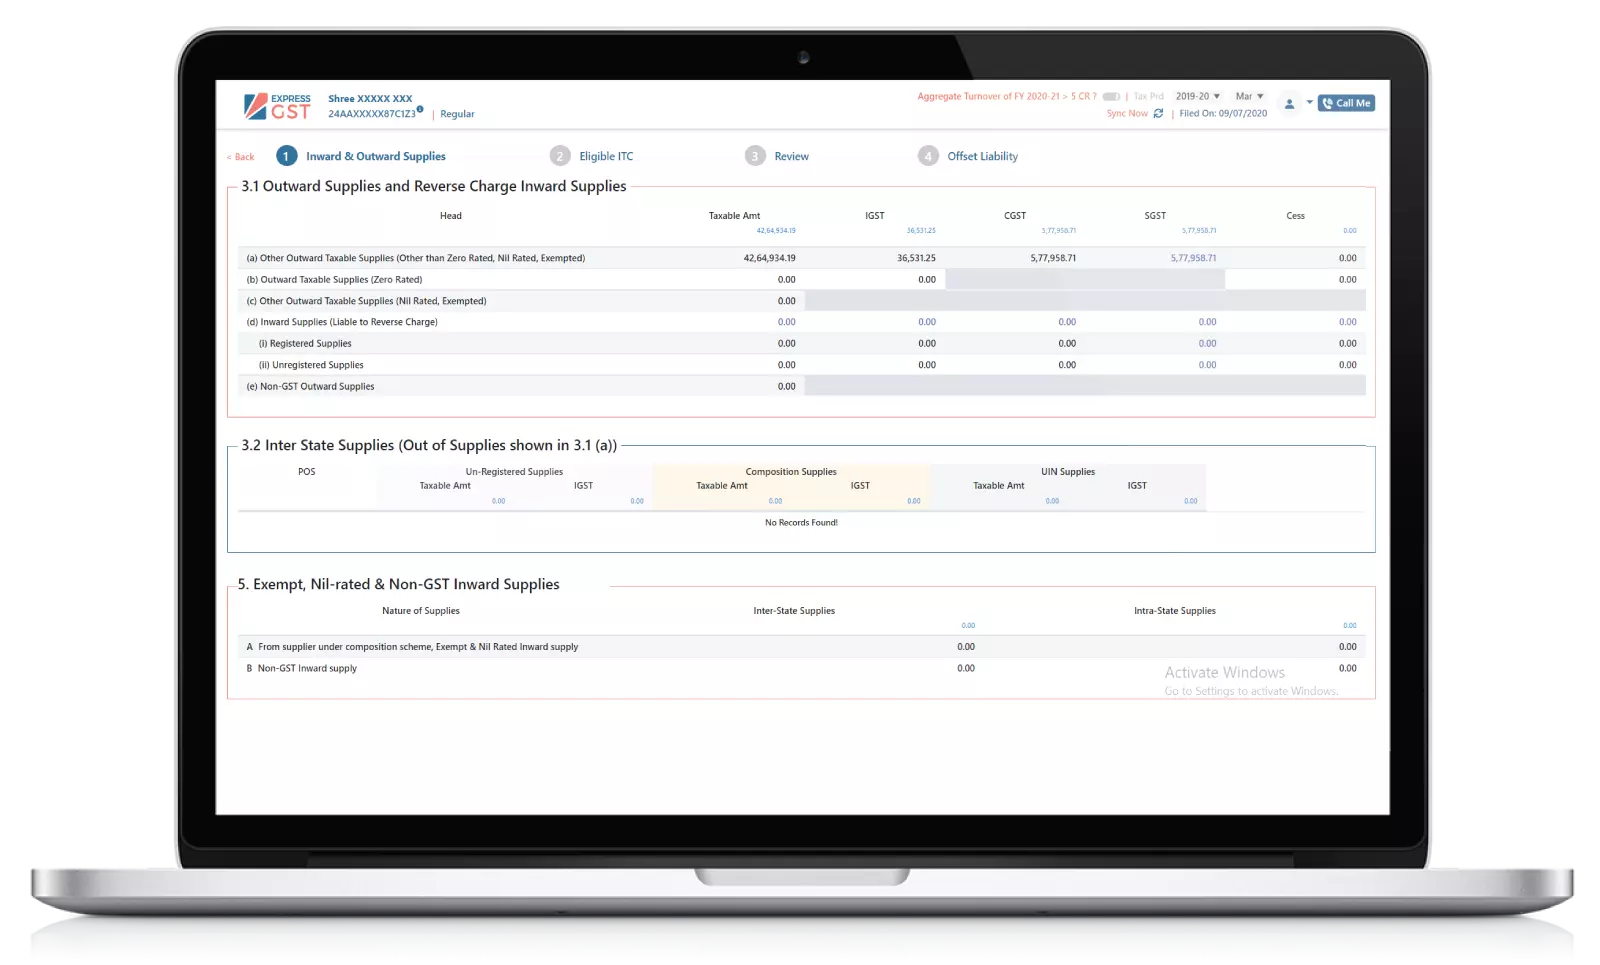Open the Mar month dropdown
1600x965 pixels.
pyautogui.click(x=1249, y=97)
